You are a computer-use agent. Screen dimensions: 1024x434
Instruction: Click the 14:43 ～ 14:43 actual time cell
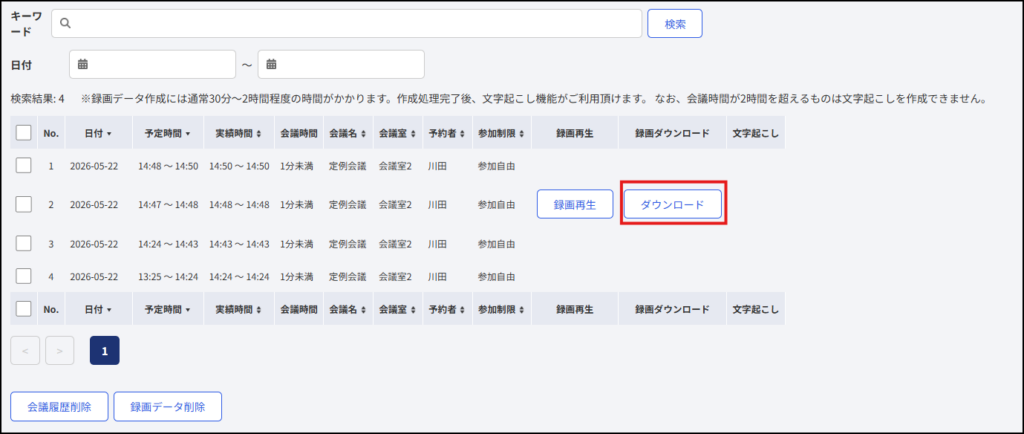[239, 243]
